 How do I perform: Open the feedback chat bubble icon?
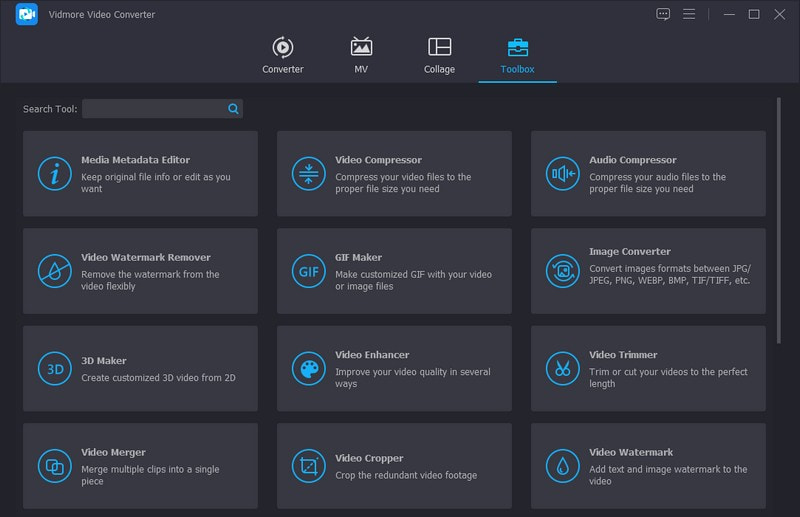coord(663,14)
